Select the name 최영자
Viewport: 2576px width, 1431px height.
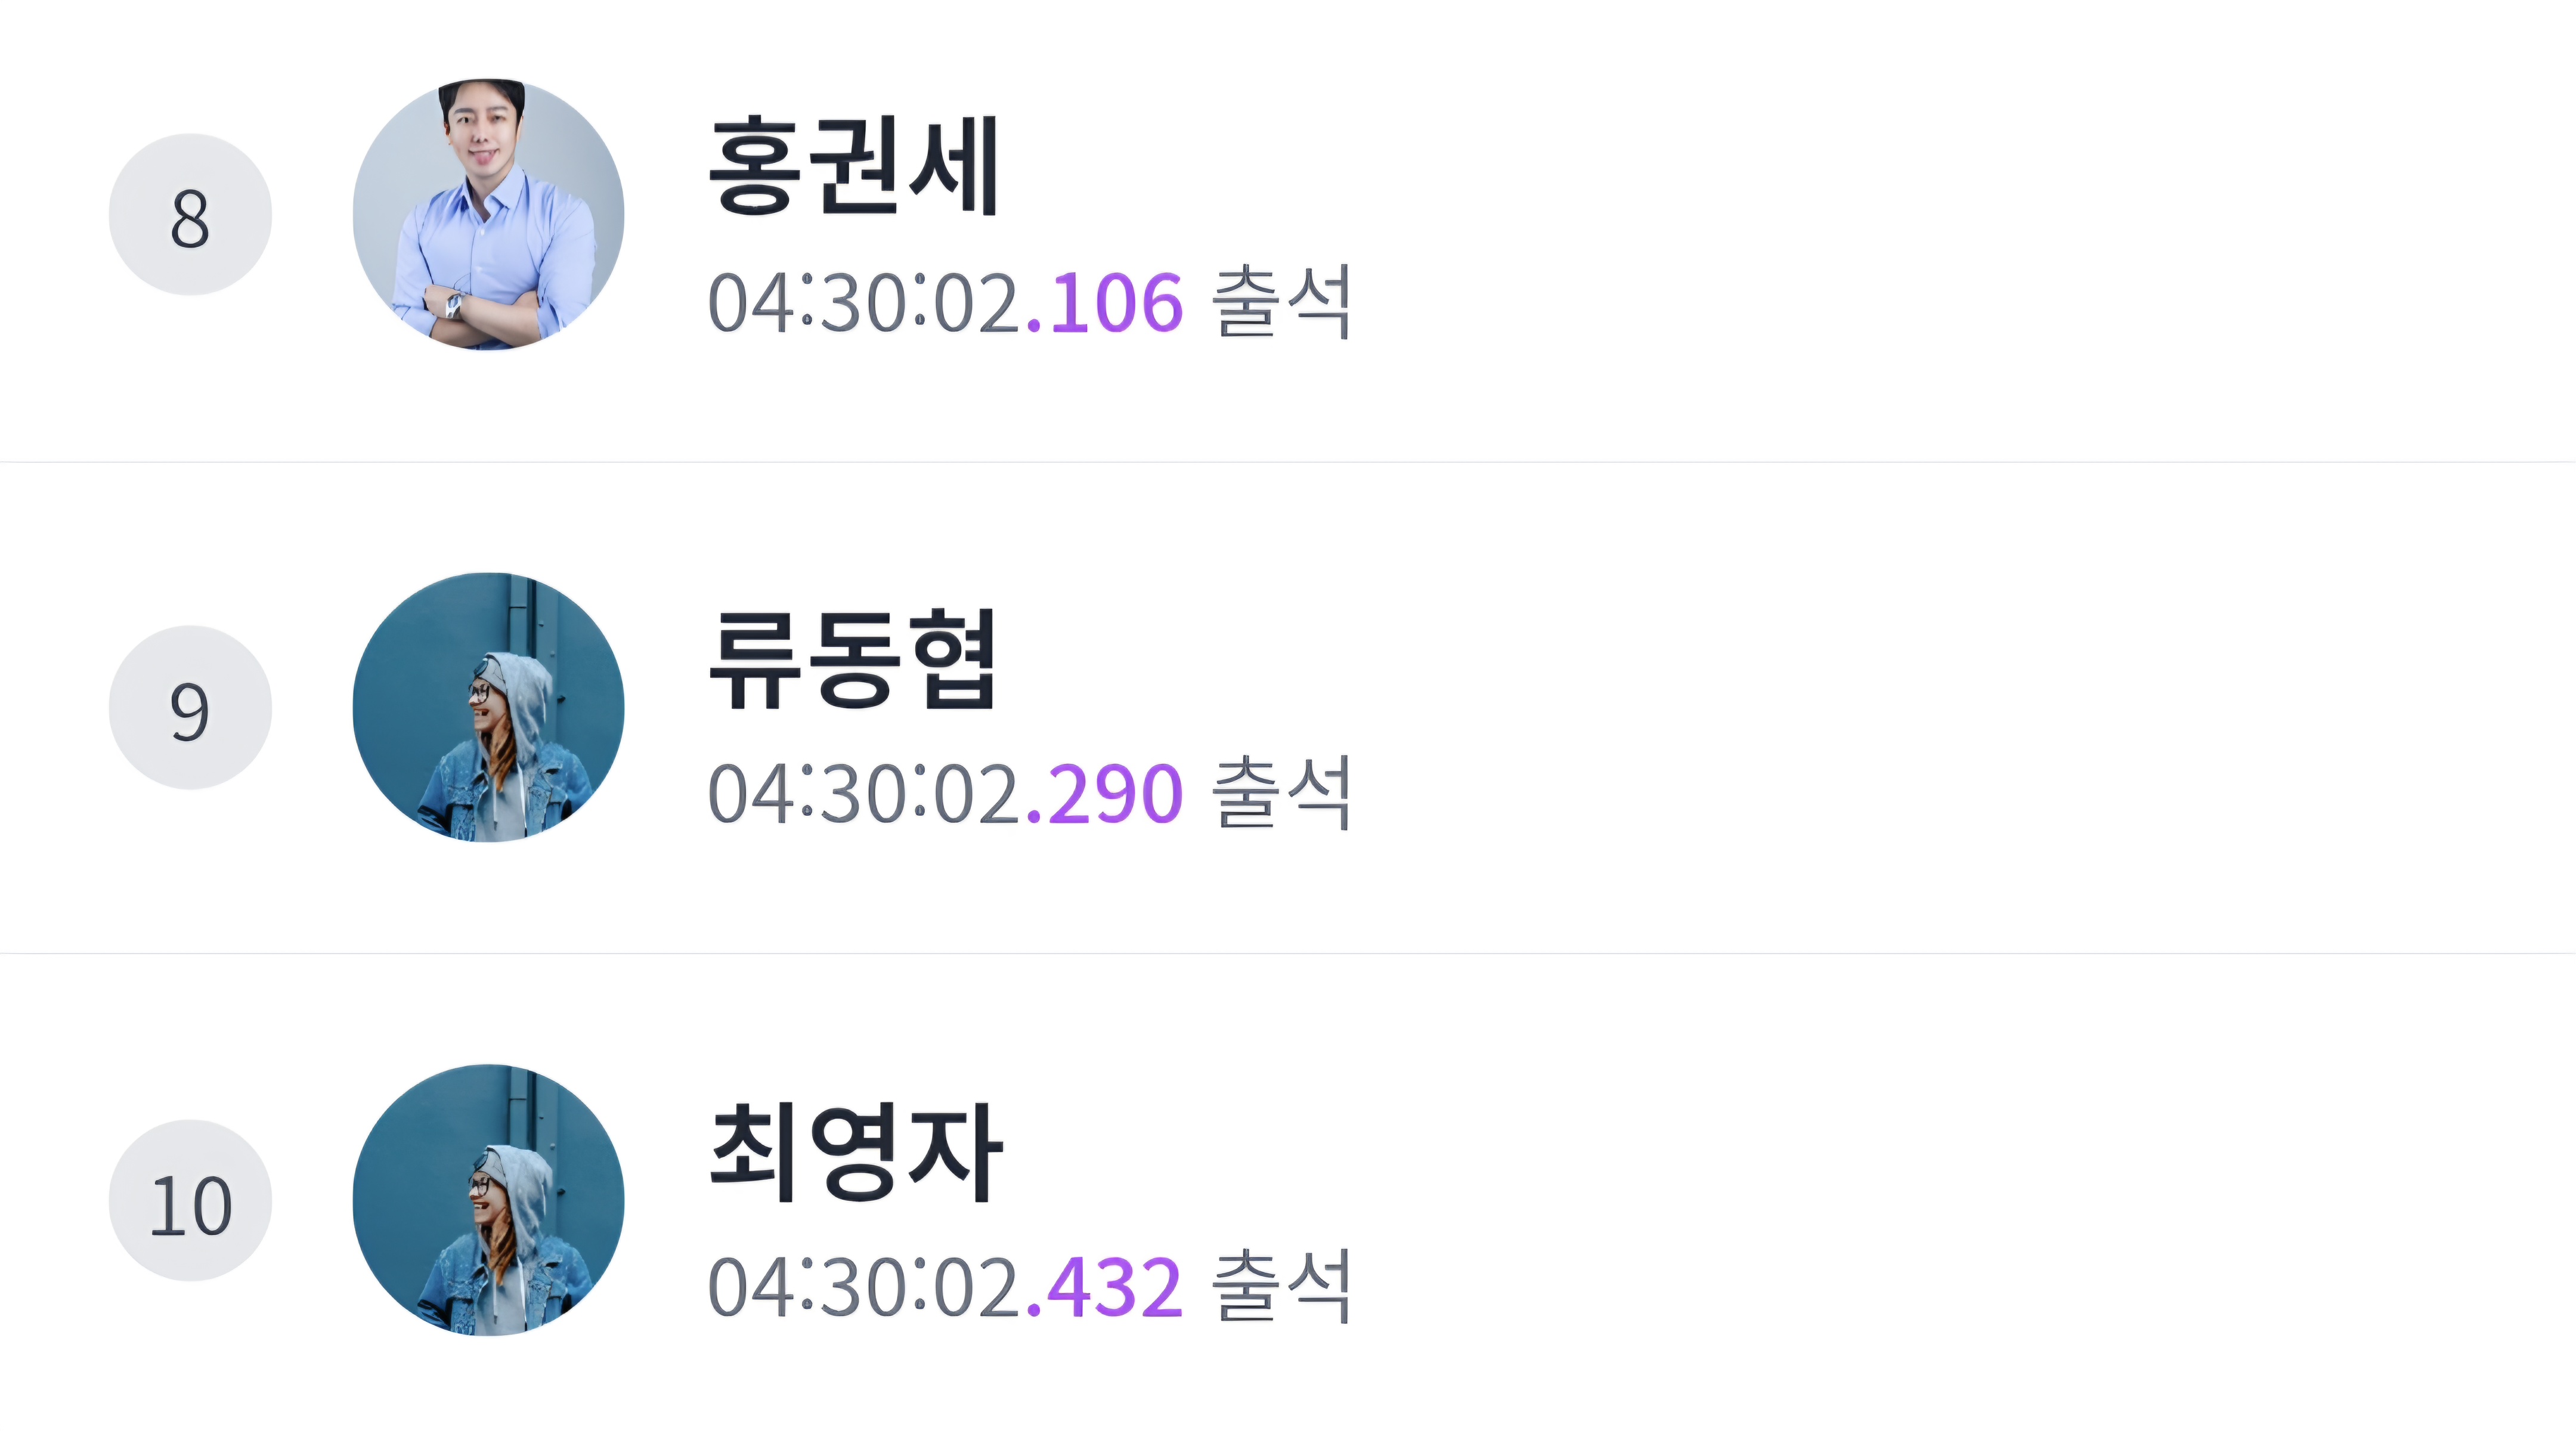855,1145
